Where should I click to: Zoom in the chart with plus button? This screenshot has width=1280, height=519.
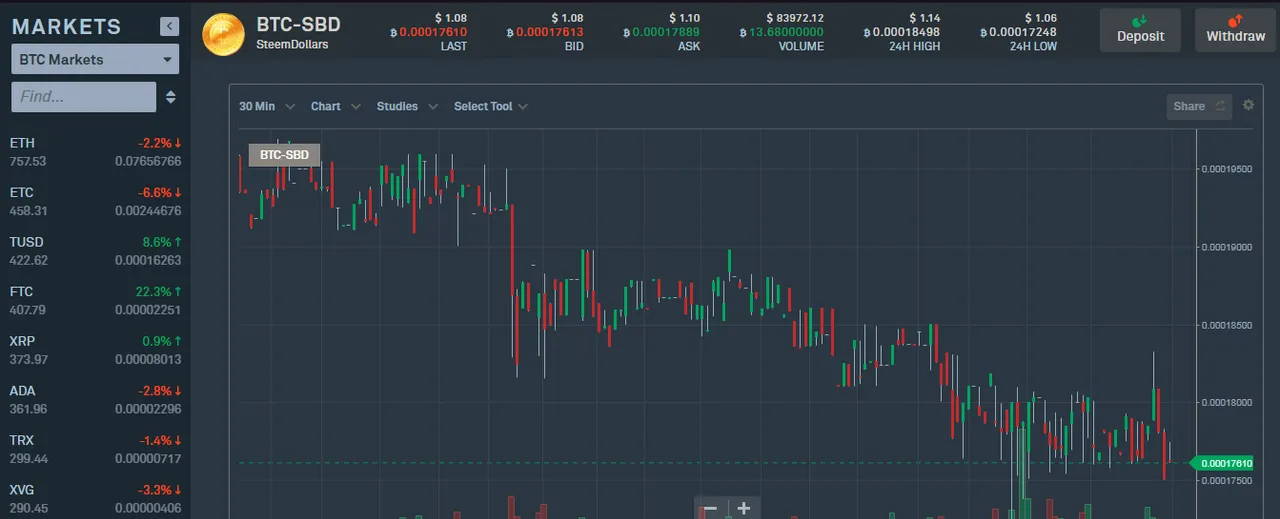point(744,508)
